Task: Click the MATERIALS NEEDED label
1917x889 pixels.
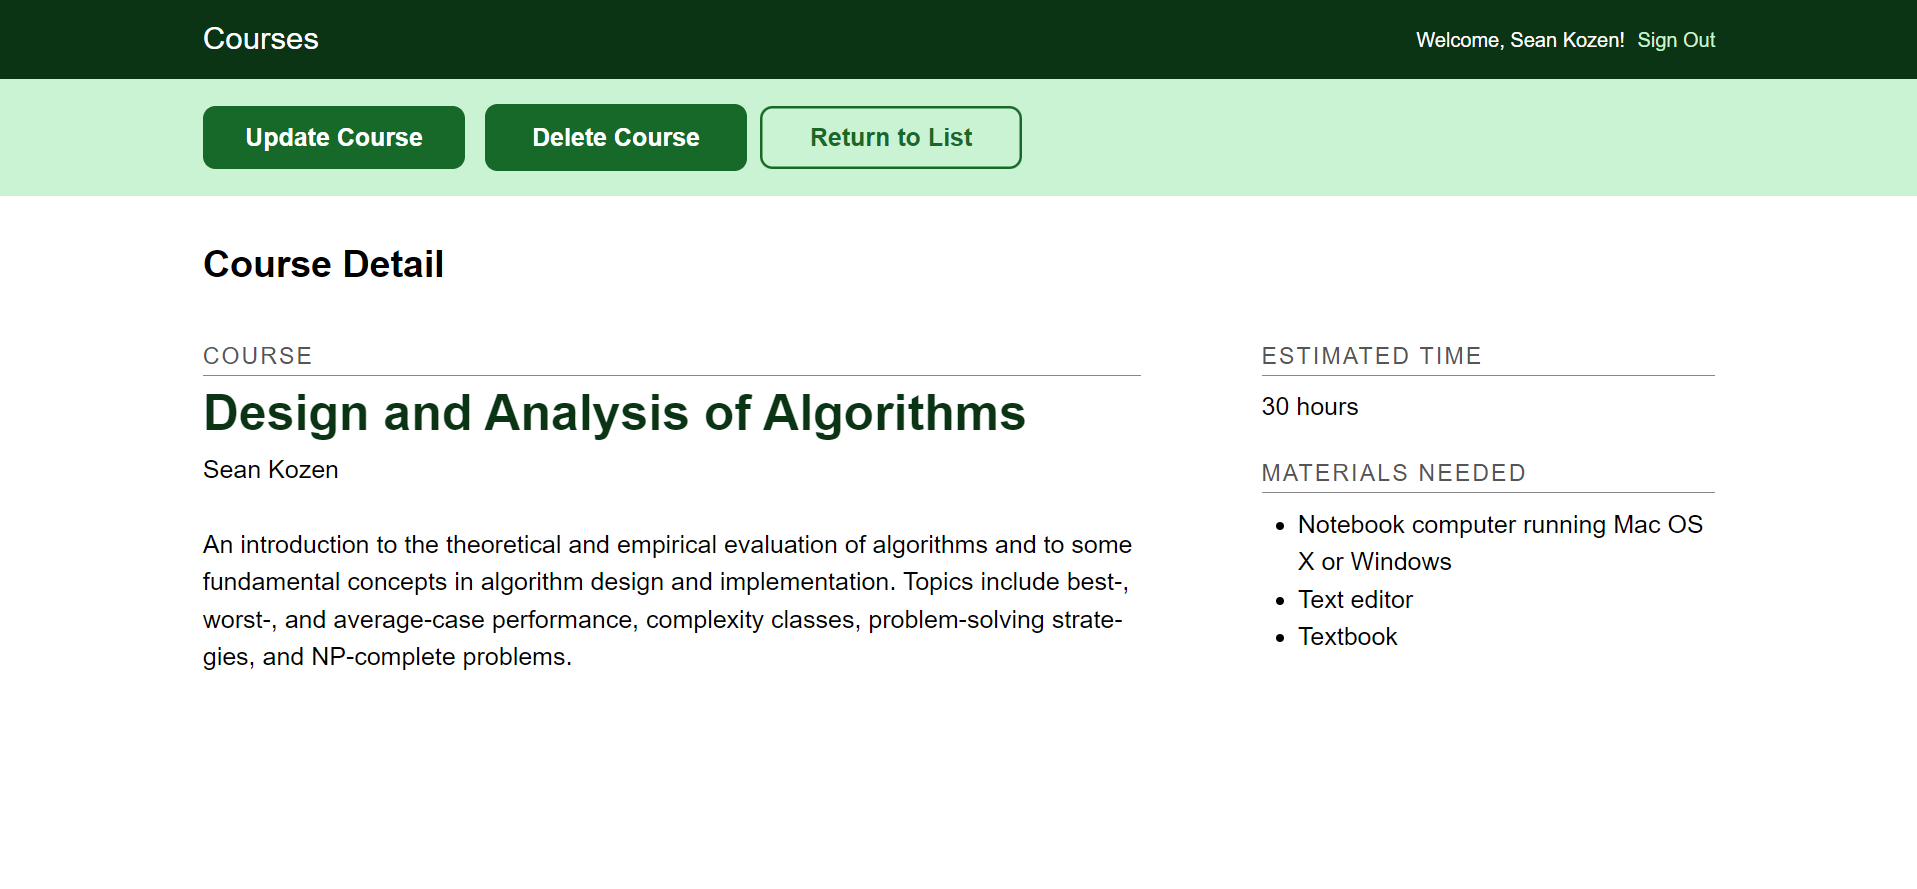Action: 1394,473
